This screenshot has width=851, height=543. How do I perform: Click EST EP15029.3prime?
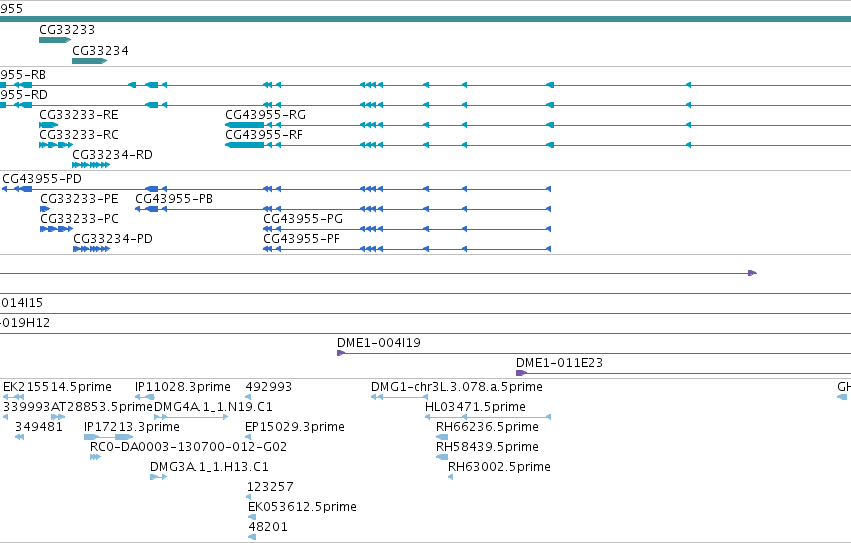[295, 427]
